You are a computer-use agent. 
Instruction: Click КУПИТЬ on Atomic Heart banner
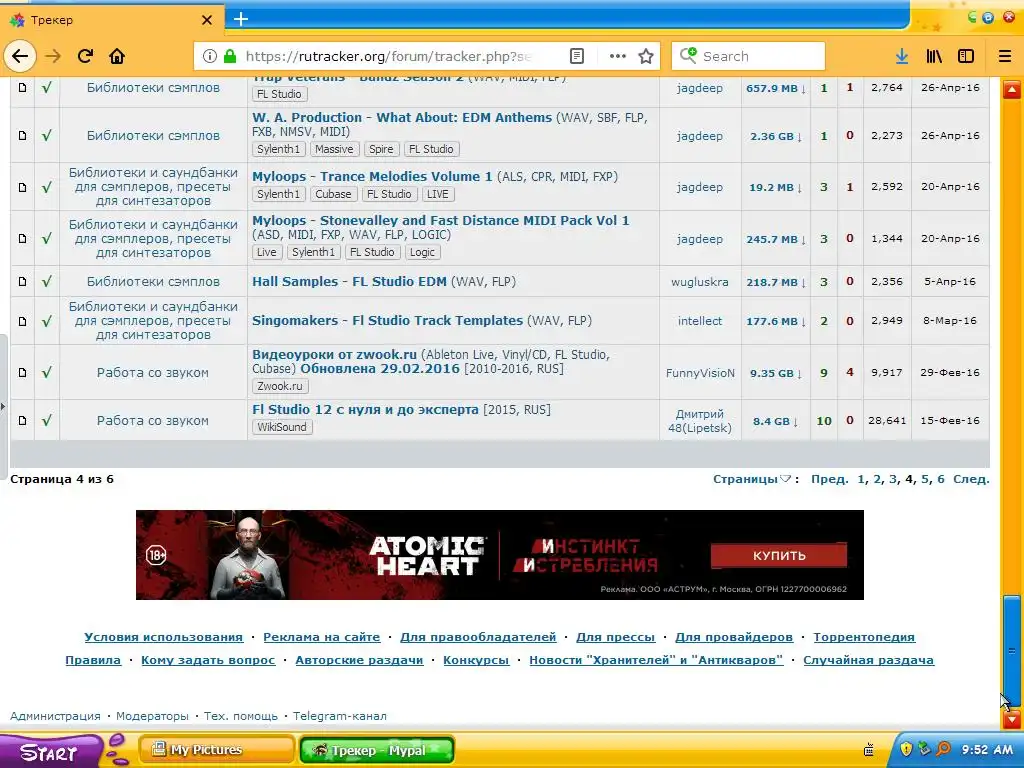click(778, 556)
